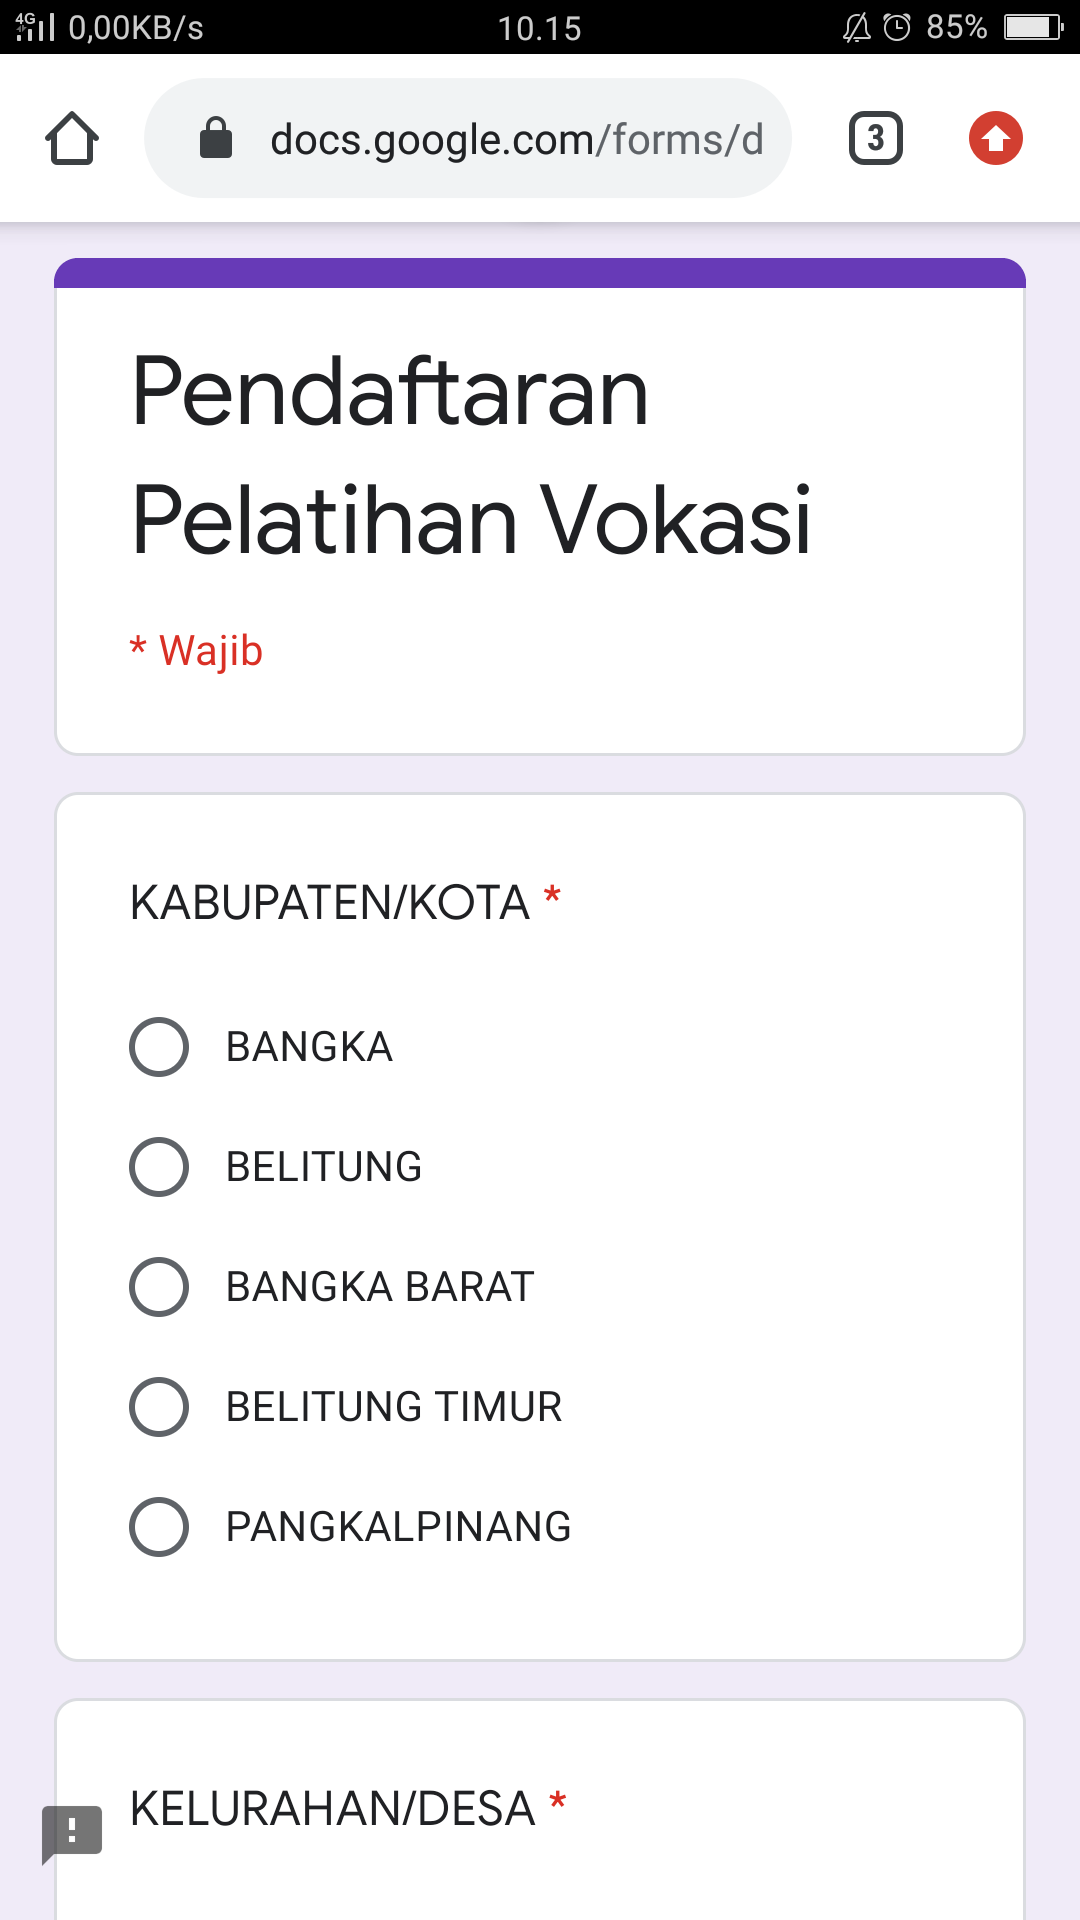Image resolution: width=1080 pixels, height=1920 pixels.
Task: Tap the alarm clock status icon
Action: tap(897, 27)
